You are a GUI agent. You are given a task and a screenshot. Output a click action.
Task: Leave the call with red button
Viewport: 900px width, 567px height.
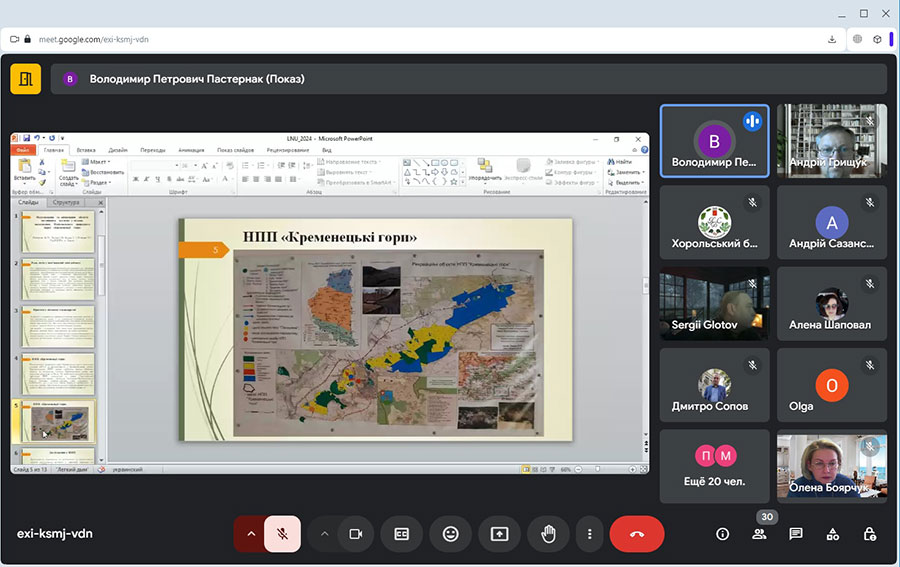pos(637,534)
